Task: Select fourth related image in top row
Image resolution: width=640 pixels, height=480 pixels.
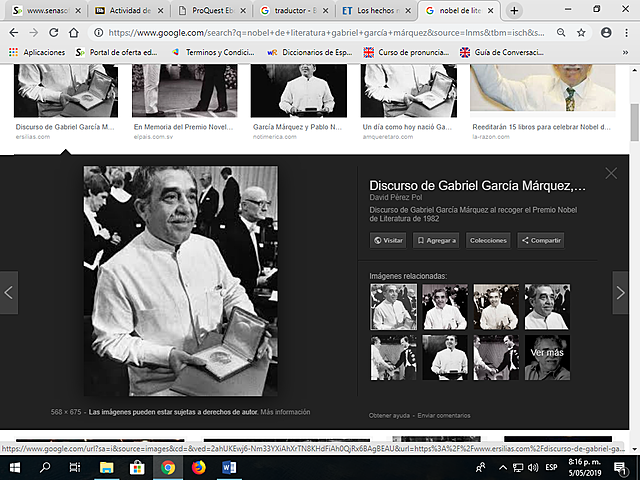Action: 547,307
